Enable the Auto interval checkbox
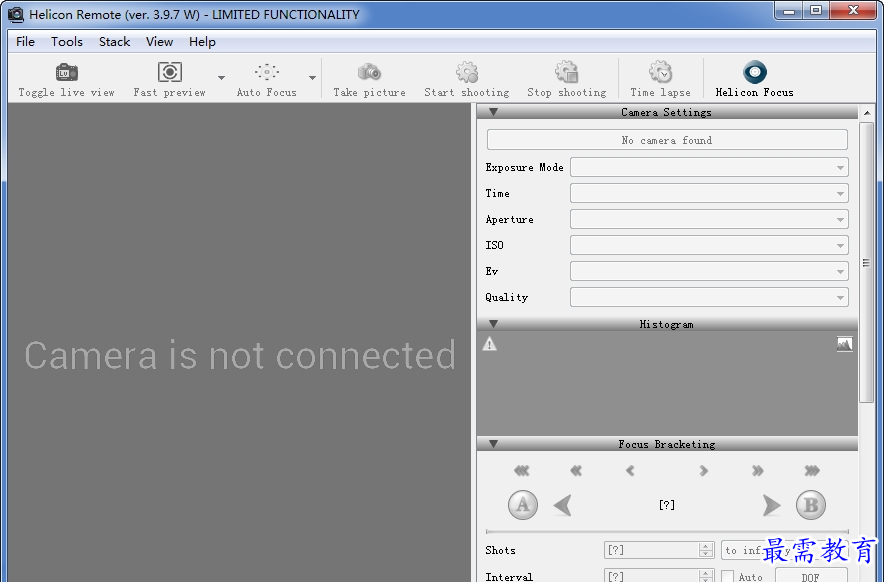The height and width of the screenshot is (582, 884). click(x=728, y=576)
